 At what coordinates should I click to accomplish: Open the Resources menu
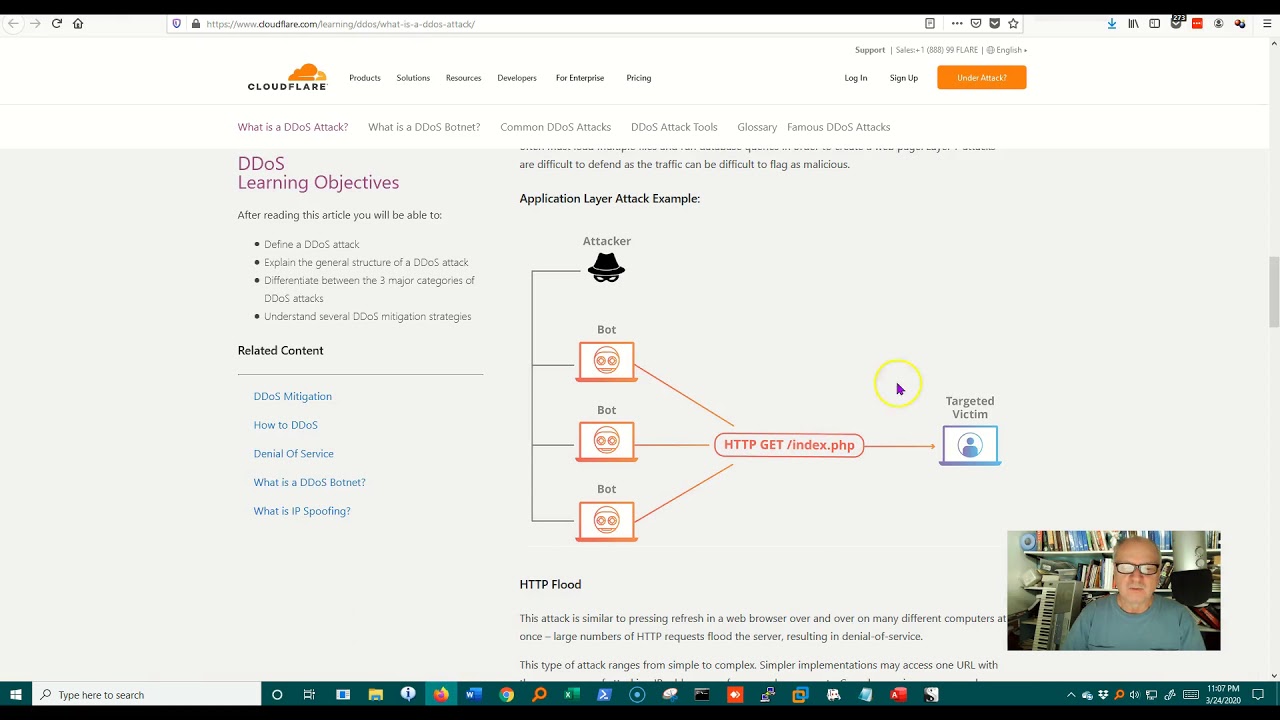(463, 78)
